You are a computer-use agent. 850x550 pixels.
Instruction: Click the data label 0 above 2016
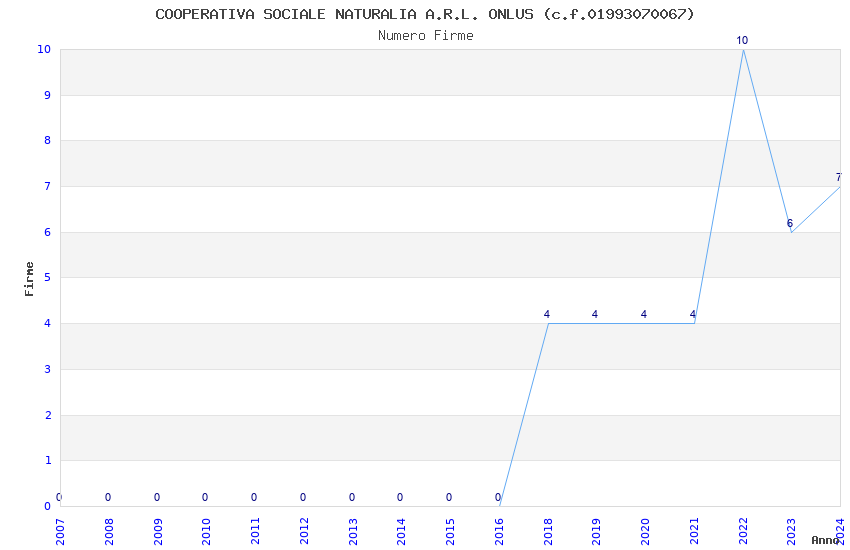[498, 497]
